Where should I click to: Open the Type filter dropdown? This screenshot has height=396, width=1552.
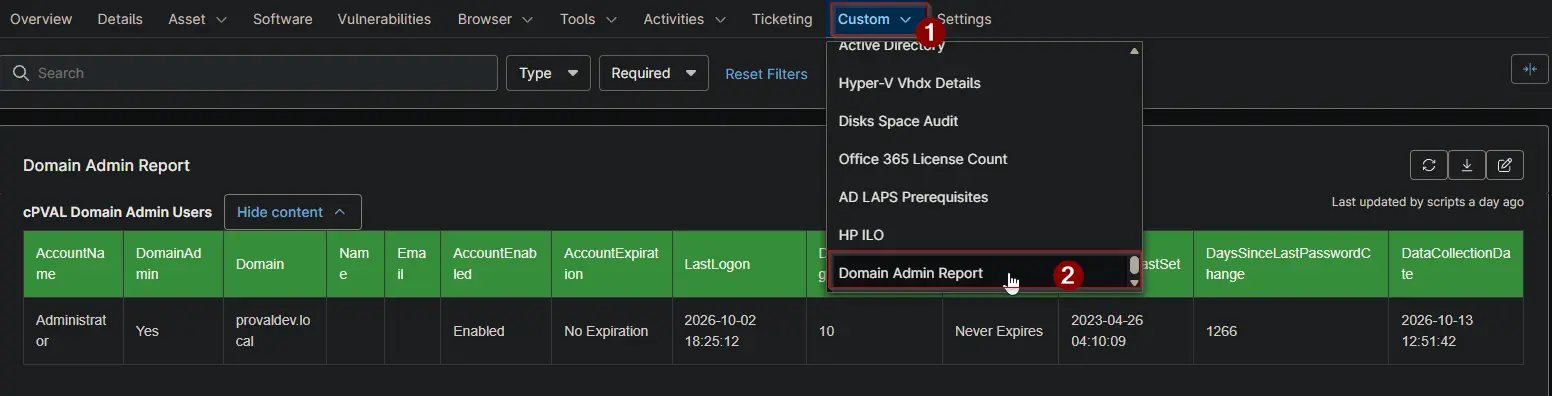click(x=548, y=73)
